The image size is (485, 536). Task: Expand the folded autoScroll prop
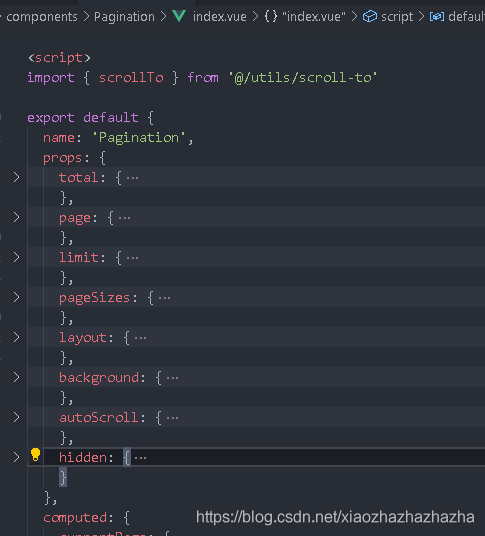[16, 417]
